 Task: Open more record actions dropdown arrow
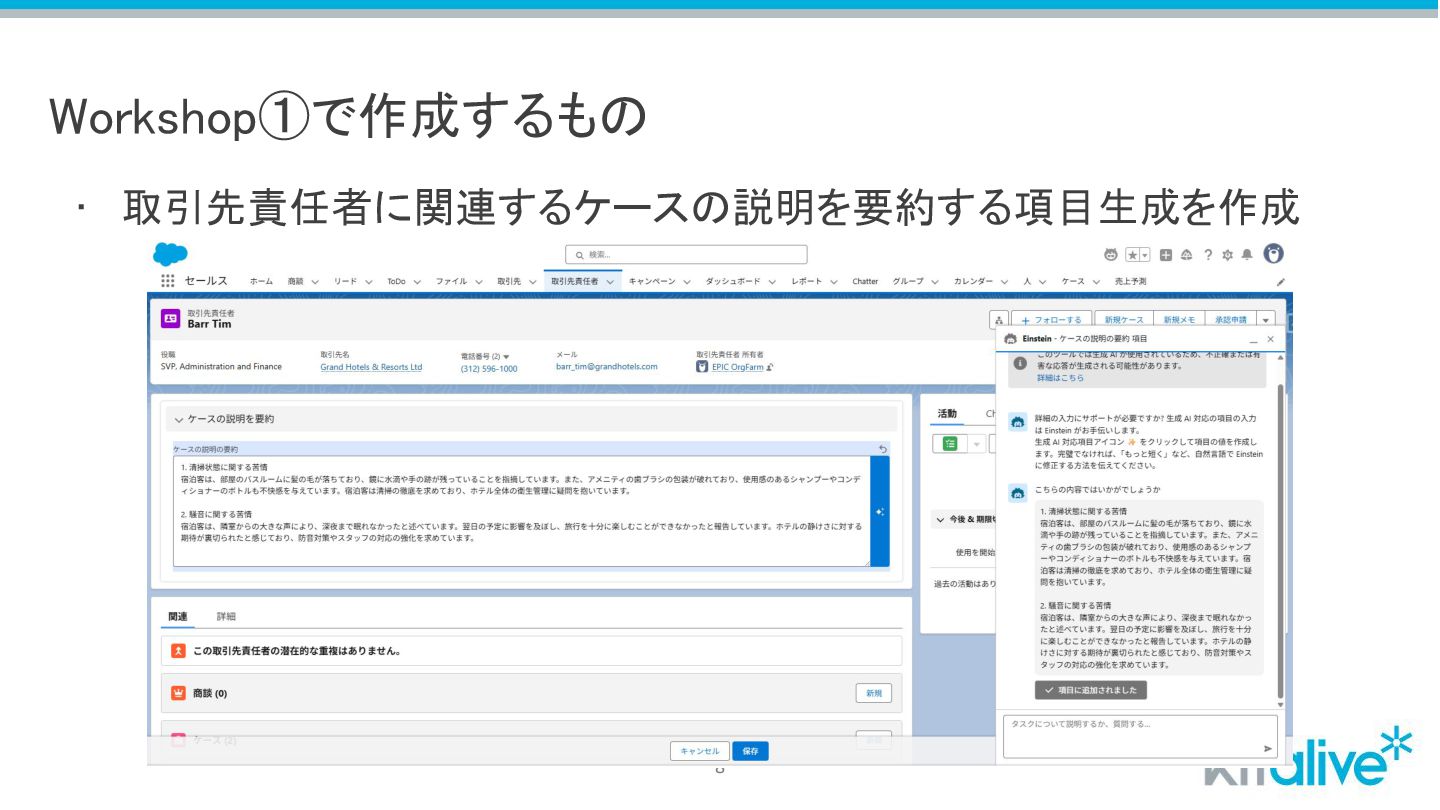pyautogui.click(x=1267, y=320)
